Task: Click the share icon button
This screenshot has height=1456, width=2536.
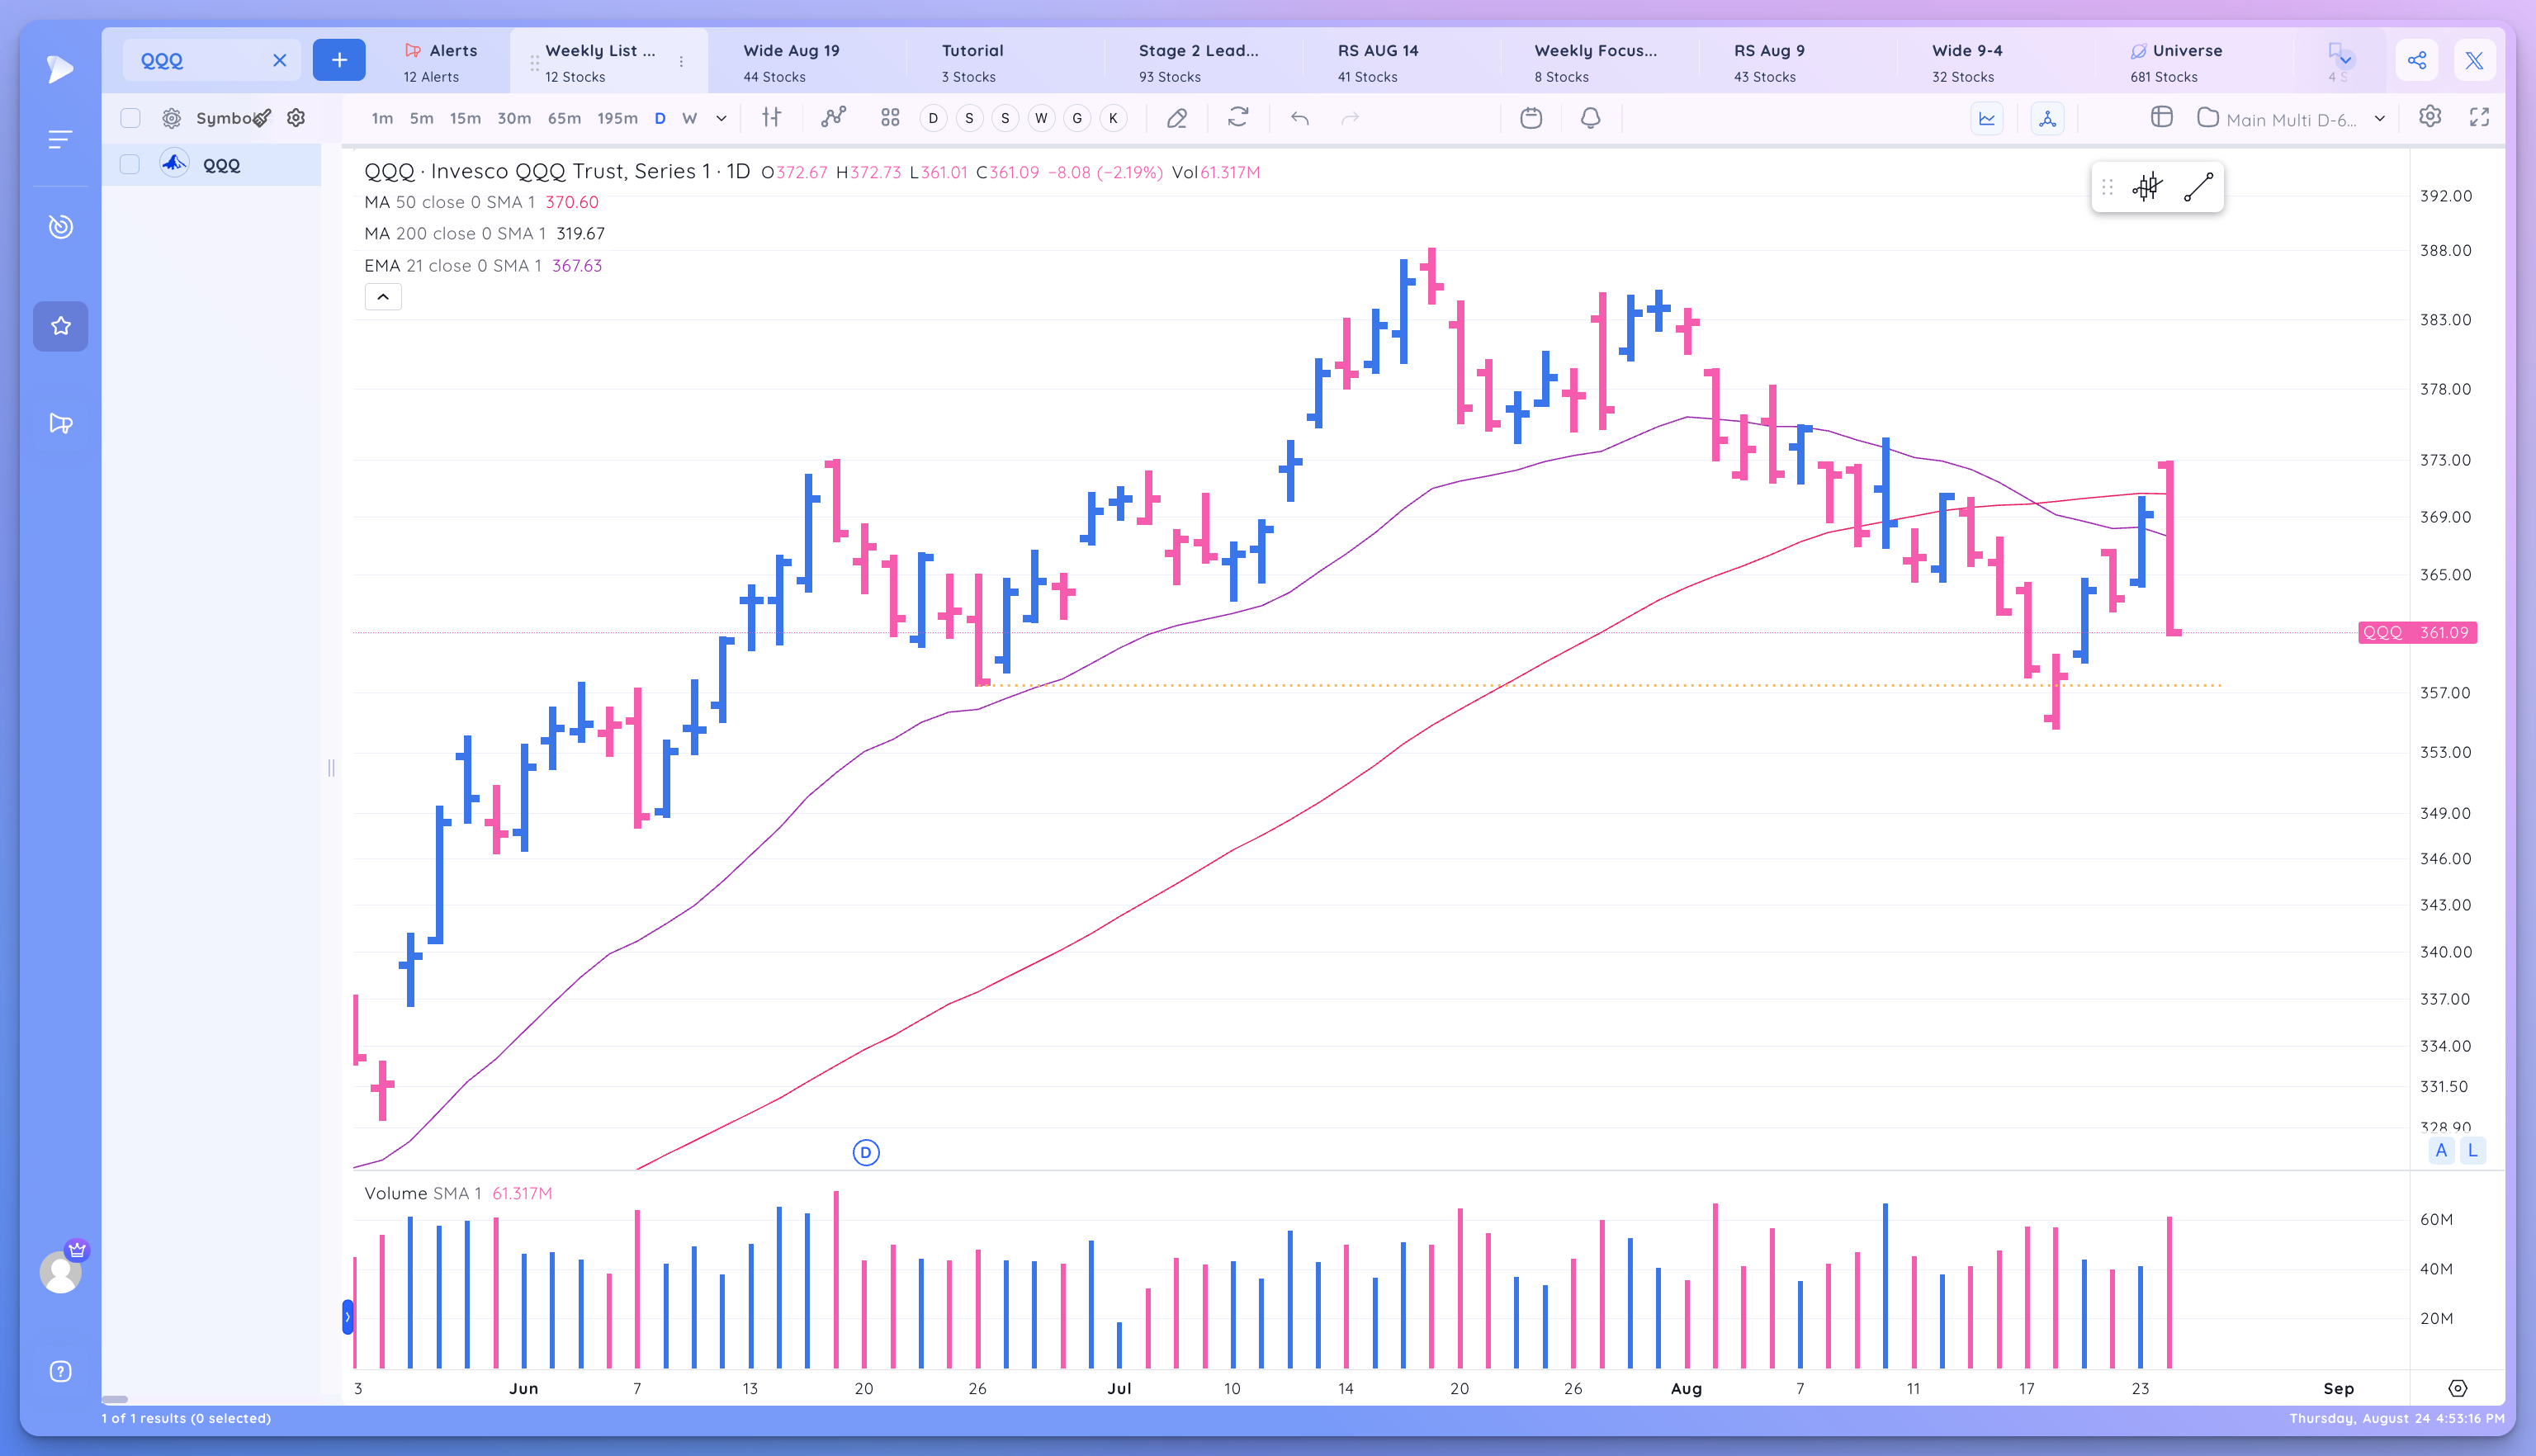Action: (2416, 60)
